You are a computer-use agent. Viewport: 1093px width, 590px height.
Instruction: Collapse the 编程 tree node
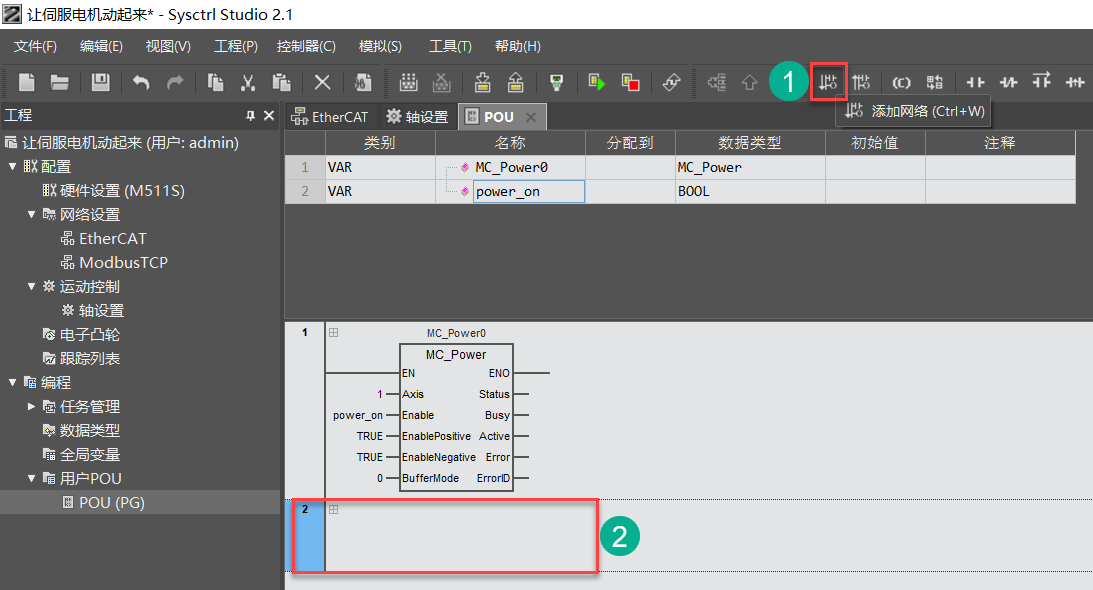pyautogui.click(x=13, y=382)
